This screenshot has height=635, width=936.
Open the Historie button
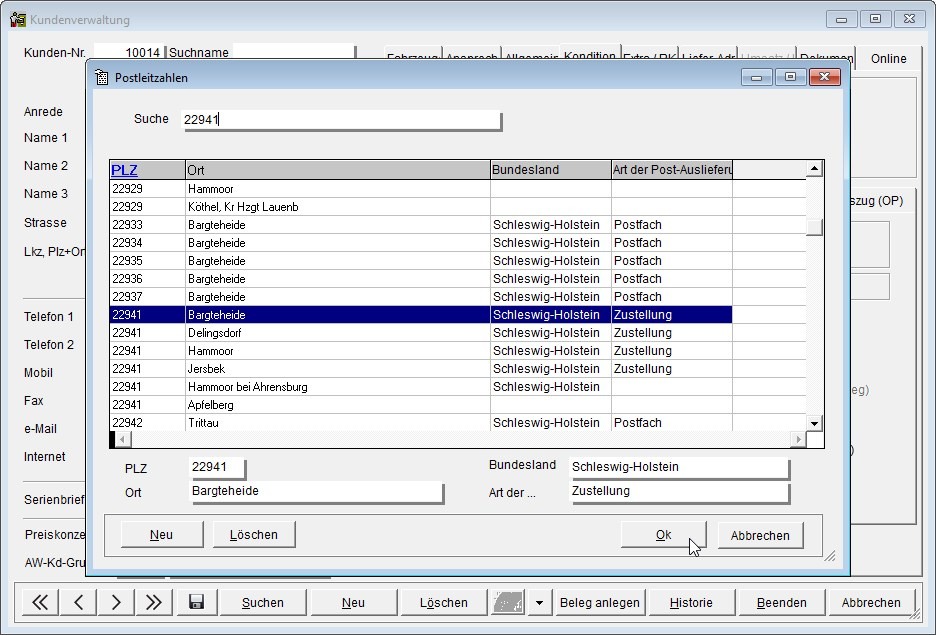[691, 602]
